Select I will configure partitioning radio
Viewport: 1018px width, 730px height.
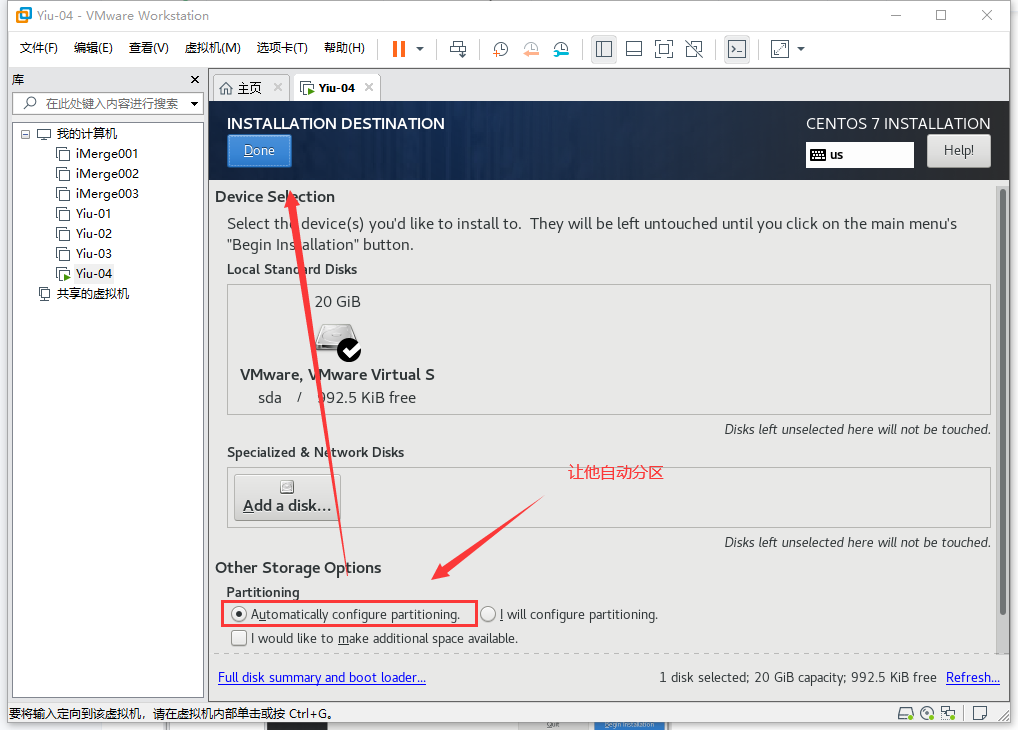488,614
